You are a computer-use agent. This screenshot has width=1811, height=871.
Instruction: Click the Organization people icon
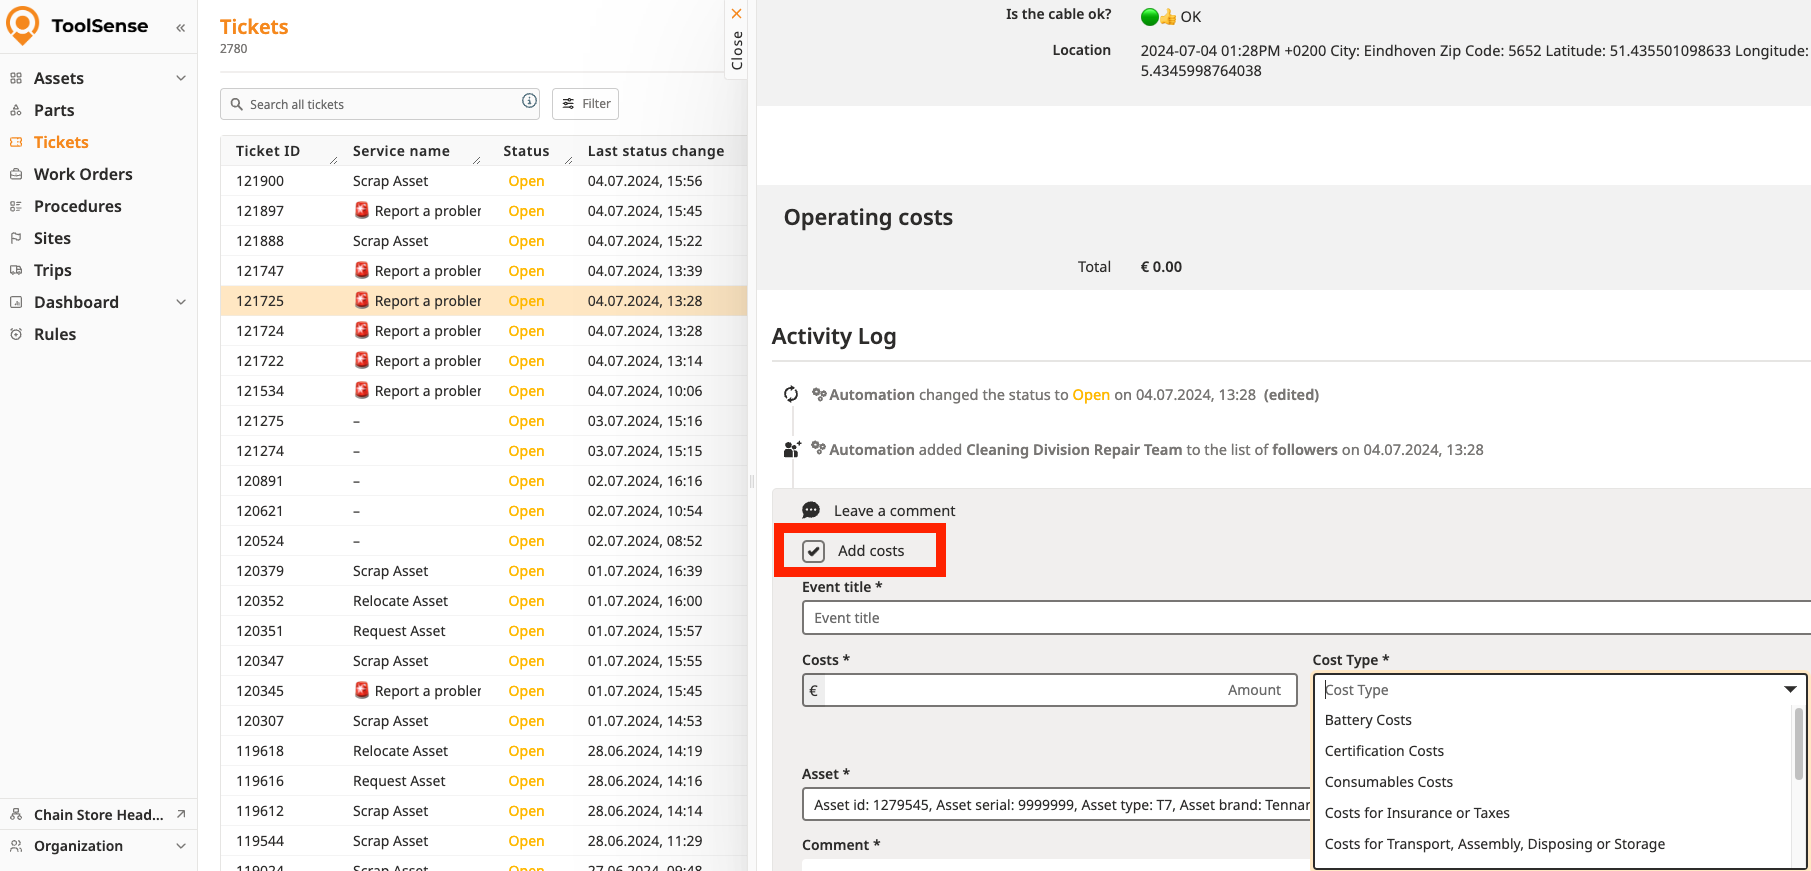pos(16,846)
